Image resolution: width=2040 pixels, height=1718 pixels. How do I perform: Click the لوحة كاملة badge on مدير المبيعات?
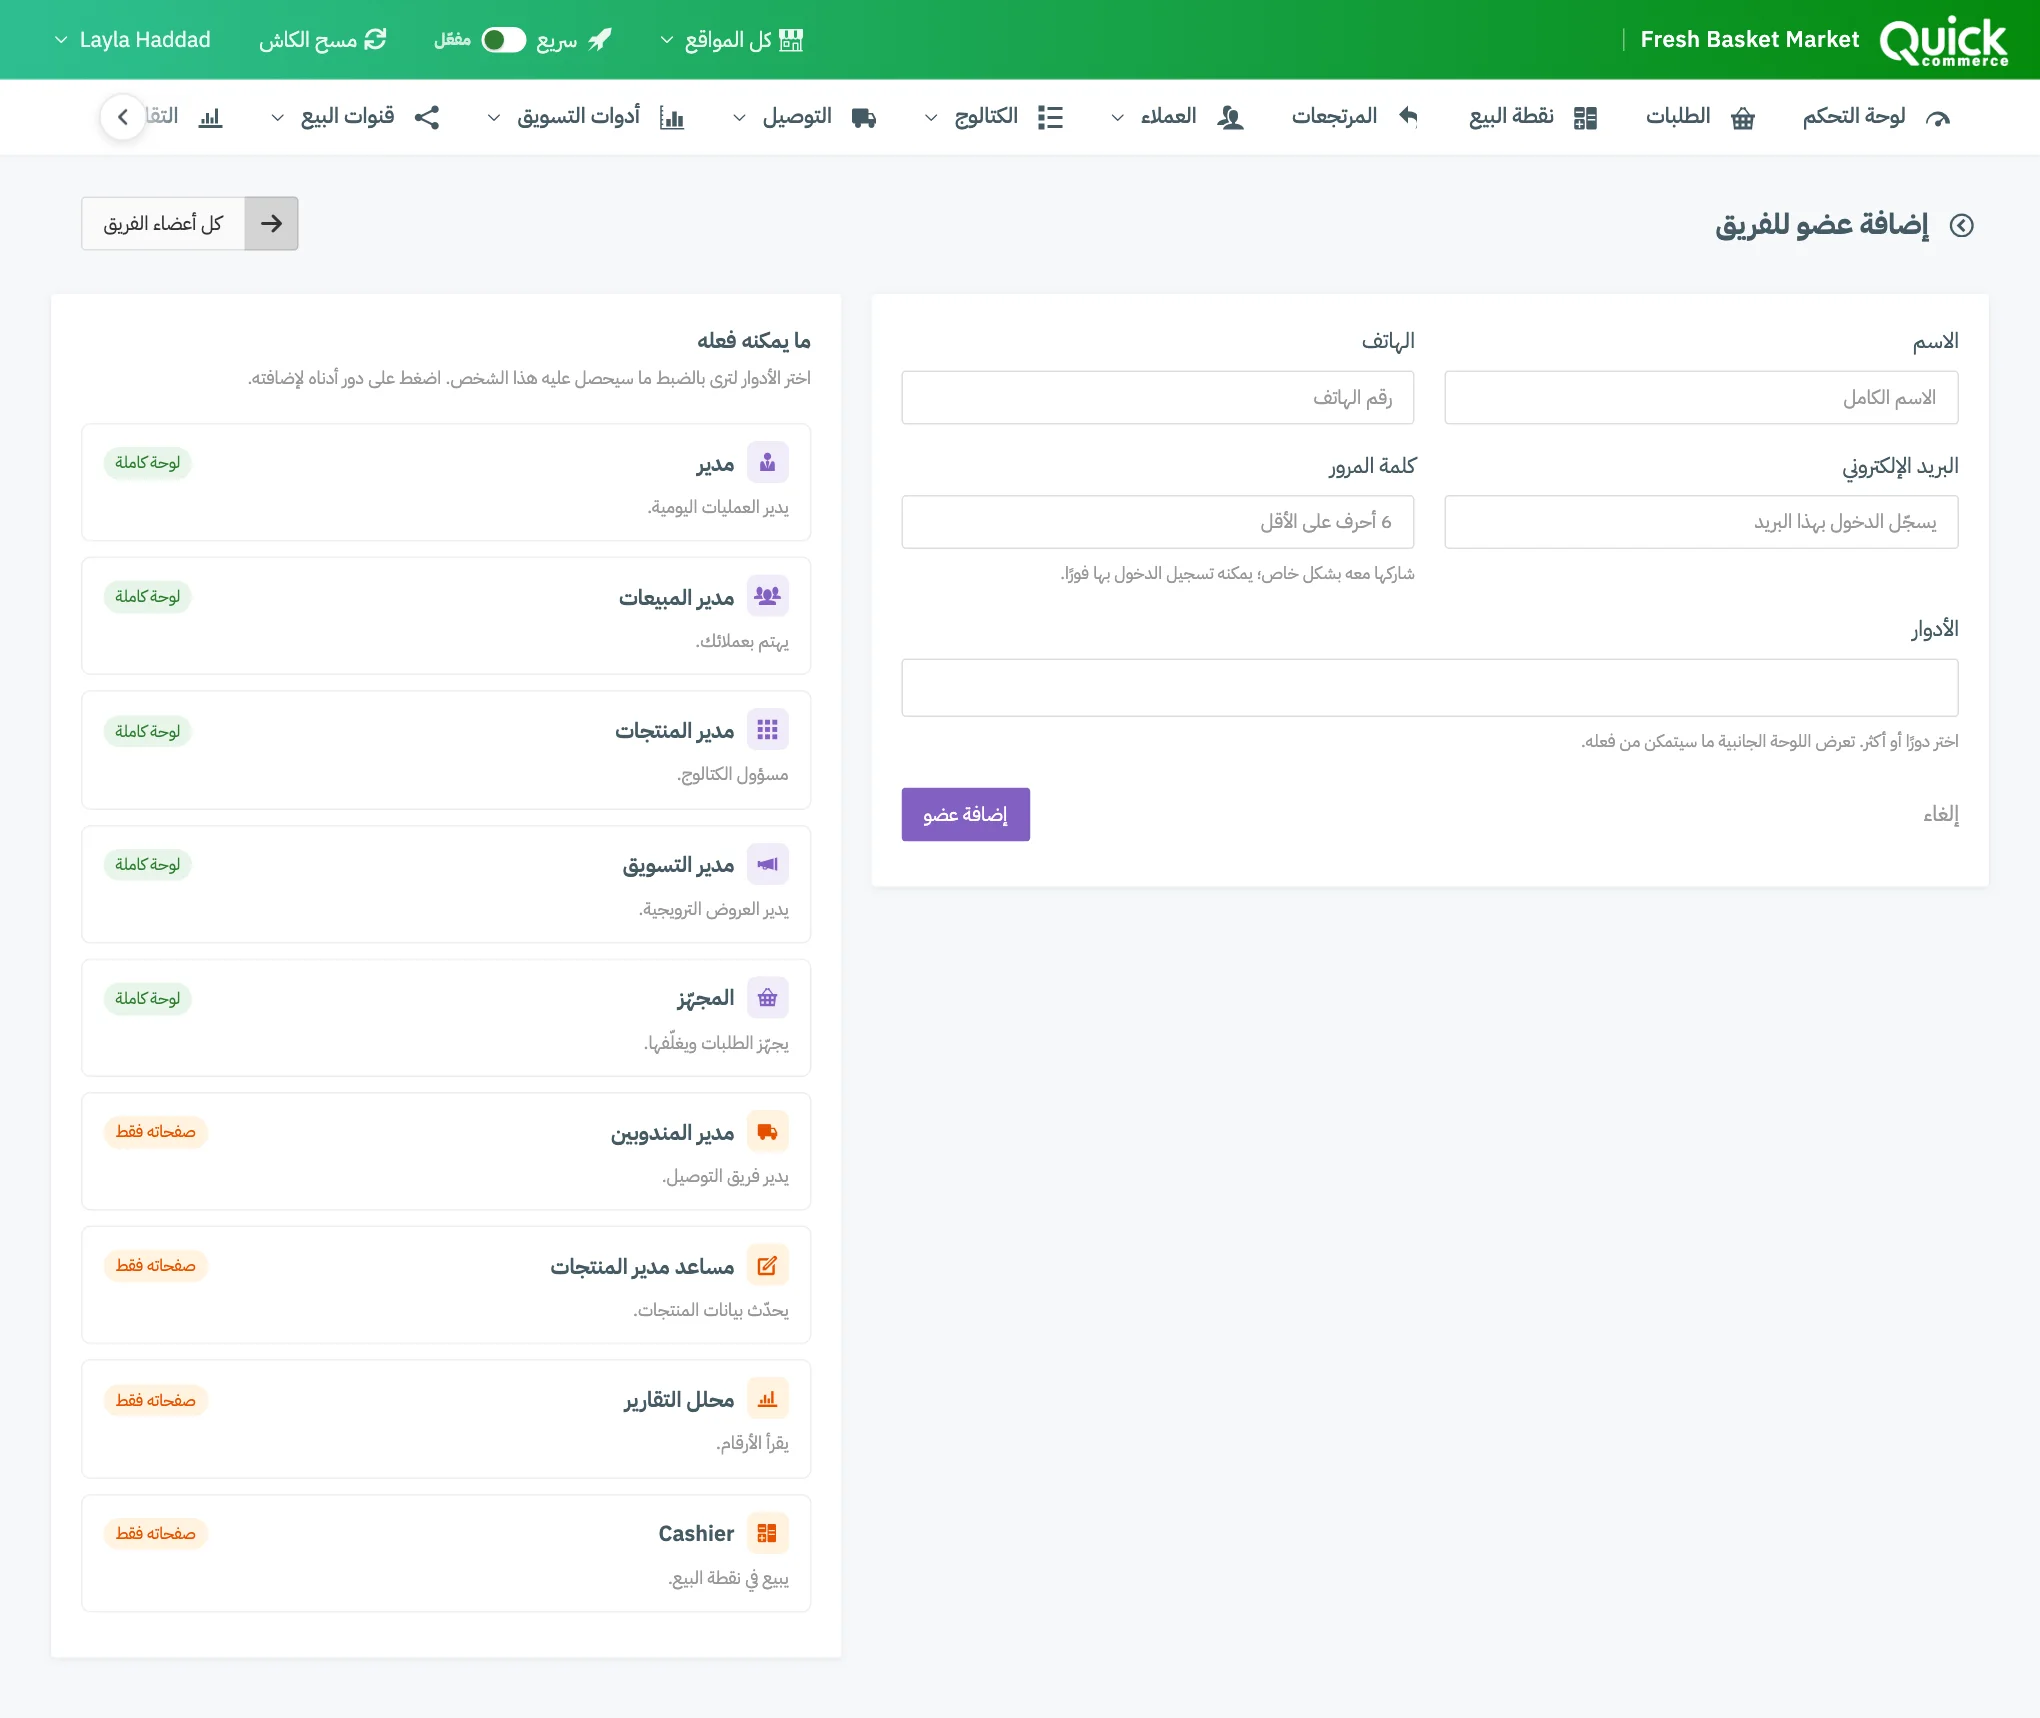(x=147, y=597)
